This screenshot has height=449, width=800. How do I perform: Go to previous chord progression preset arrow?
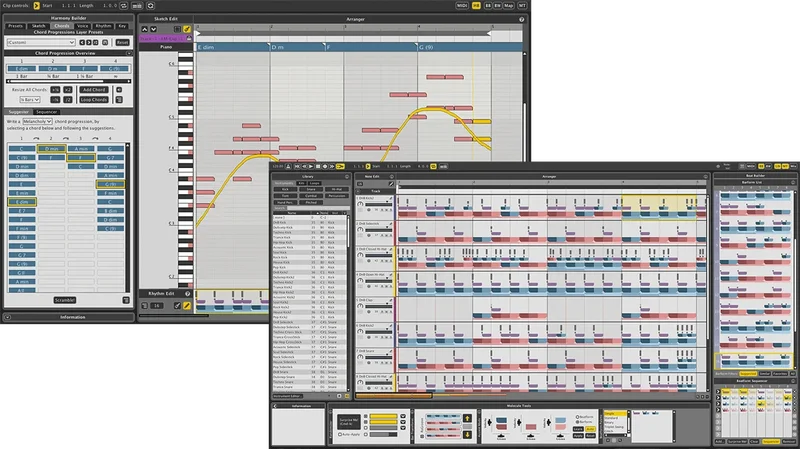tap(82, 42)
